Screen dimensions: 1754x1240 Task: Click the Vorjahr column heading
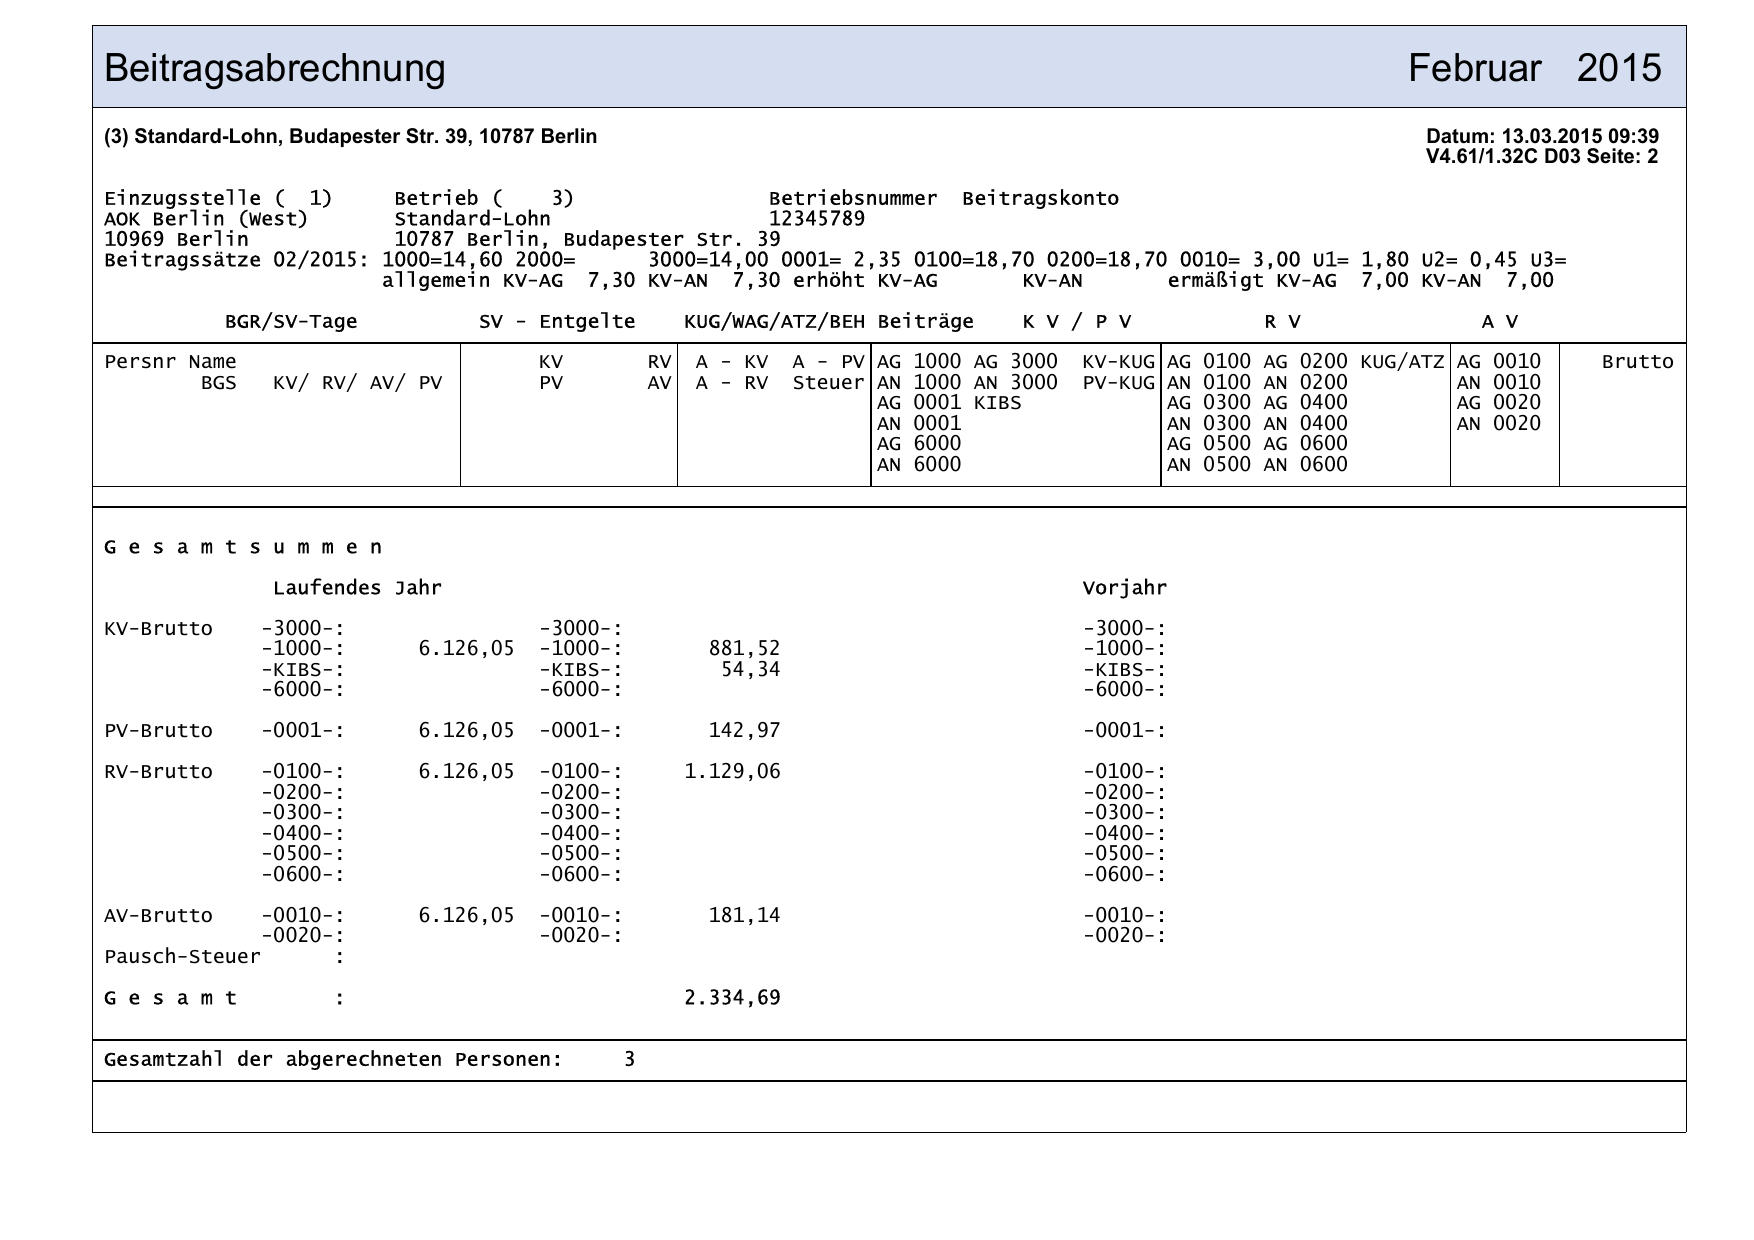[x=1124, y=588]
